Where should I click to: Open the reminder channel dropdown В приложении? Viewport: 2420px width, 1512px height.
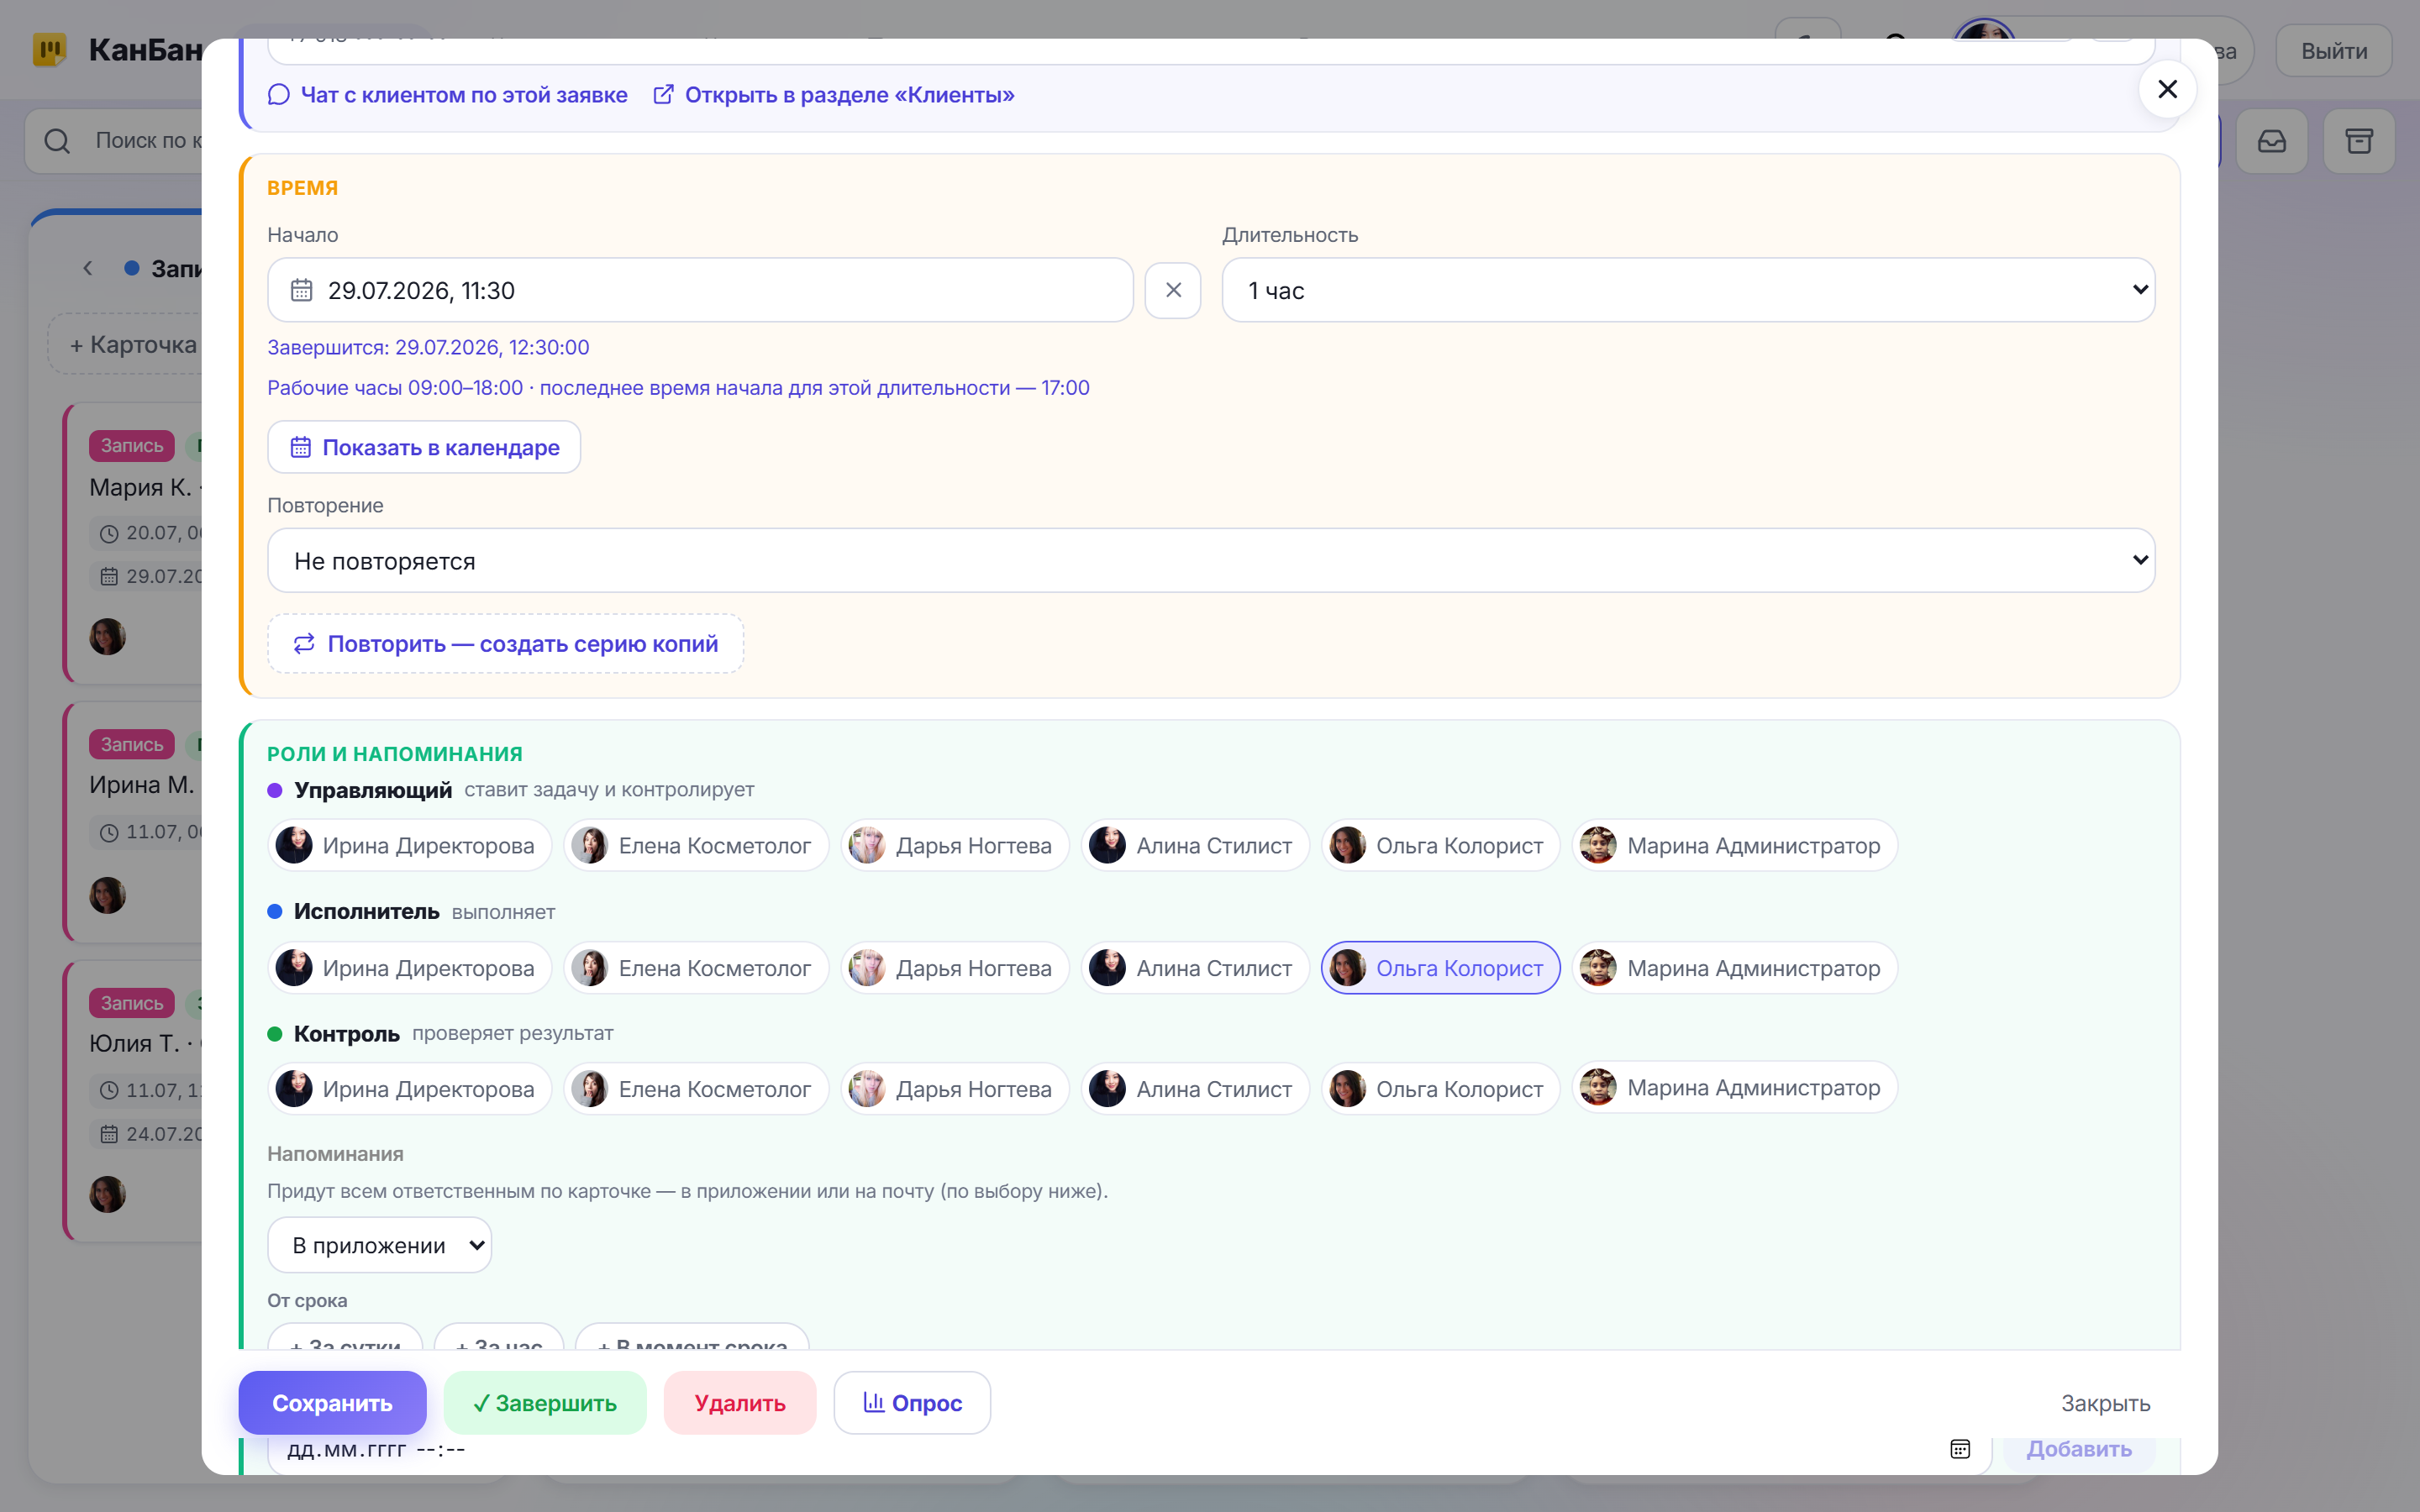(x=379, y=1245)
